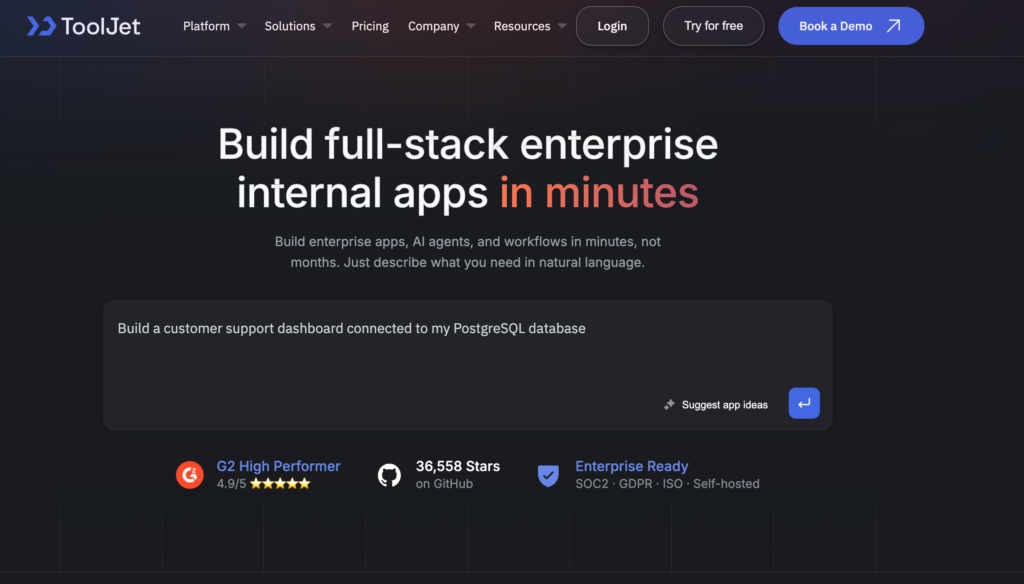Click the Enterprise Ready shield icon

548,475
